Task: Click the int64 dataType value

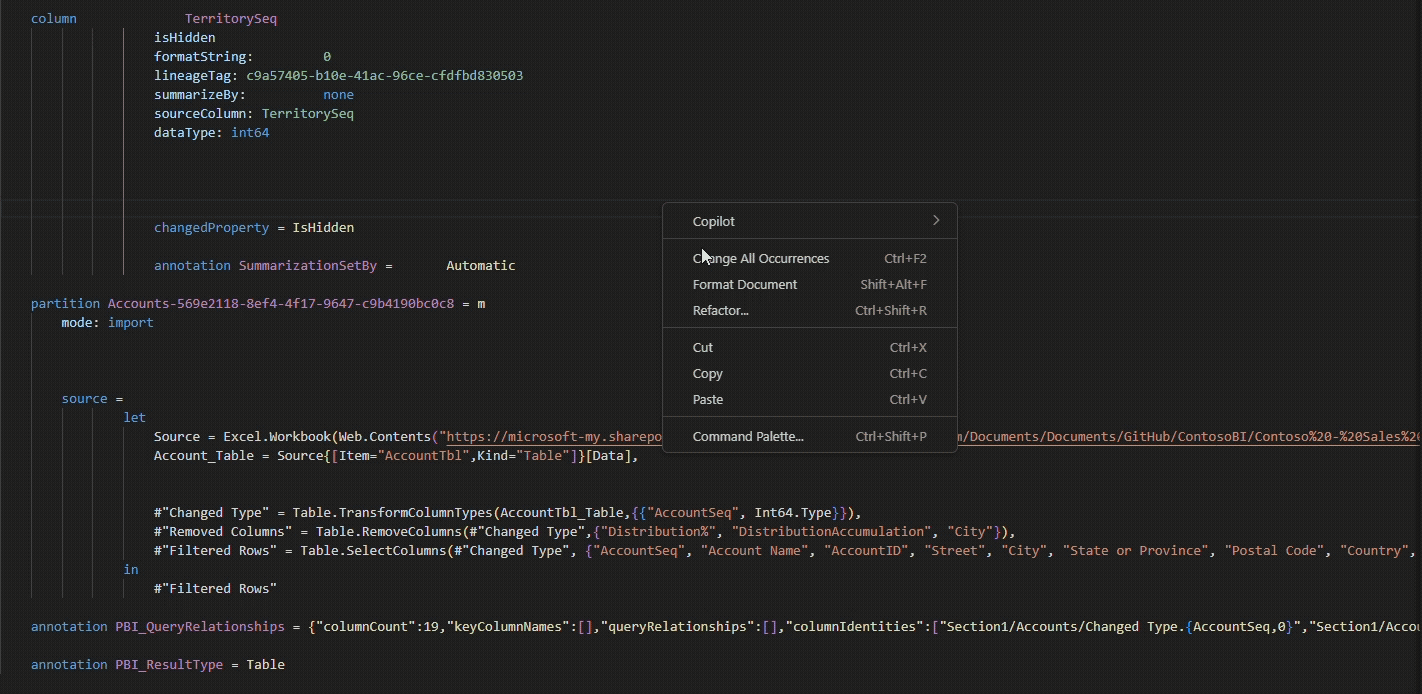Action: [250, 133]
